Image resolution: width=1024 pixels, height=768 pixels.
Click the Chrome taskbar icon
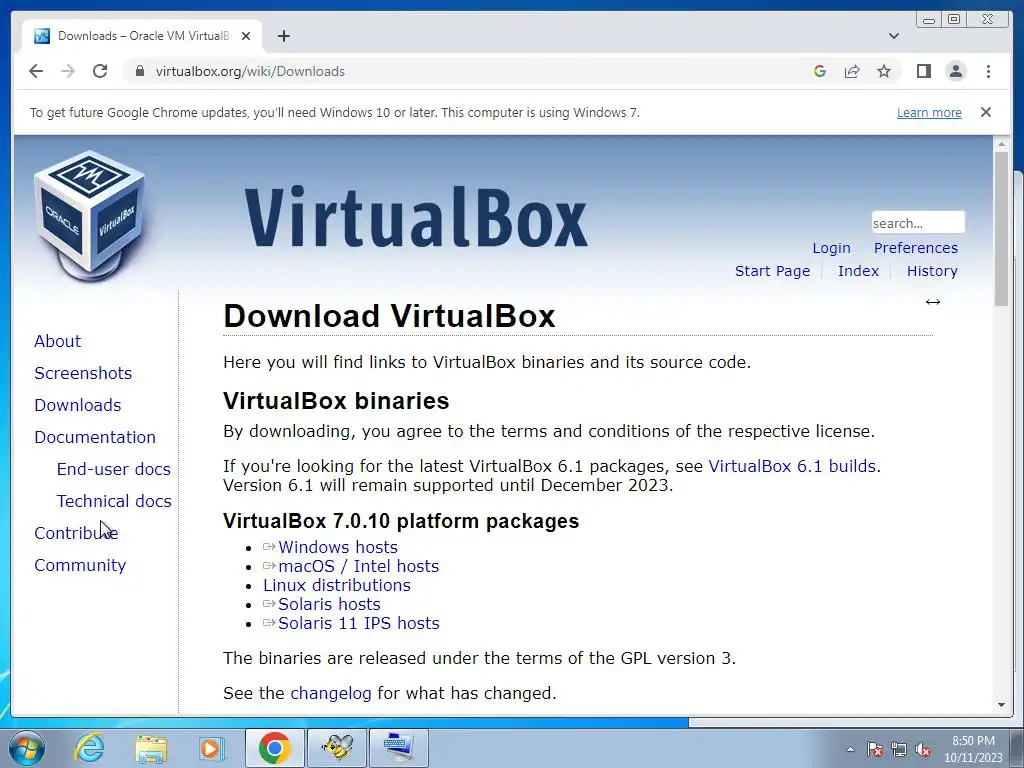point(274,748)
